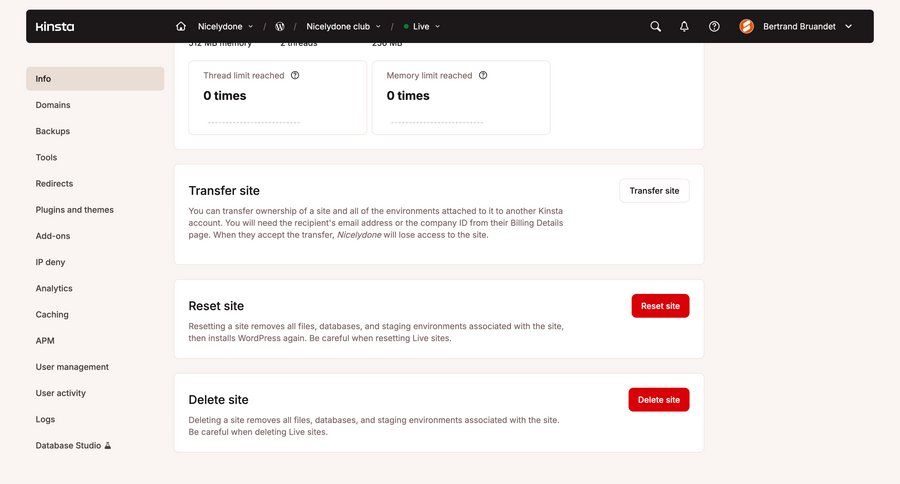
Task: Click the WordPress icon in breadcrumb
Action: point(280,27)
